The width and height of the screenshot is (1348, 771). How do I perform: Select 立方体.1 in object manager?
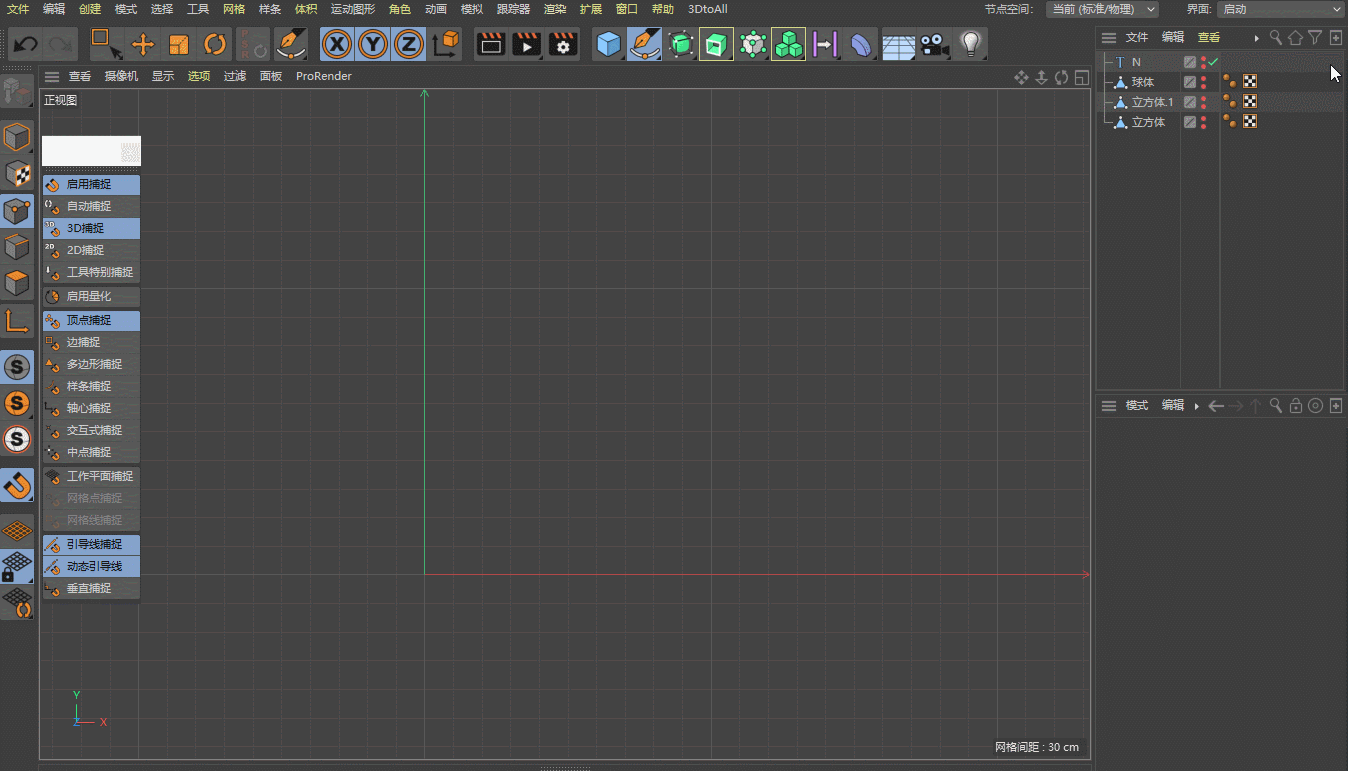tap(1152, 102)
